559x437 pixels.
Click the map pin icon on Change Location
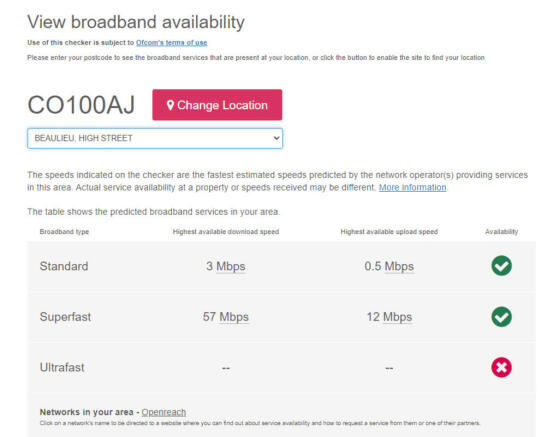pyautogui.click(x=170, y=105)
